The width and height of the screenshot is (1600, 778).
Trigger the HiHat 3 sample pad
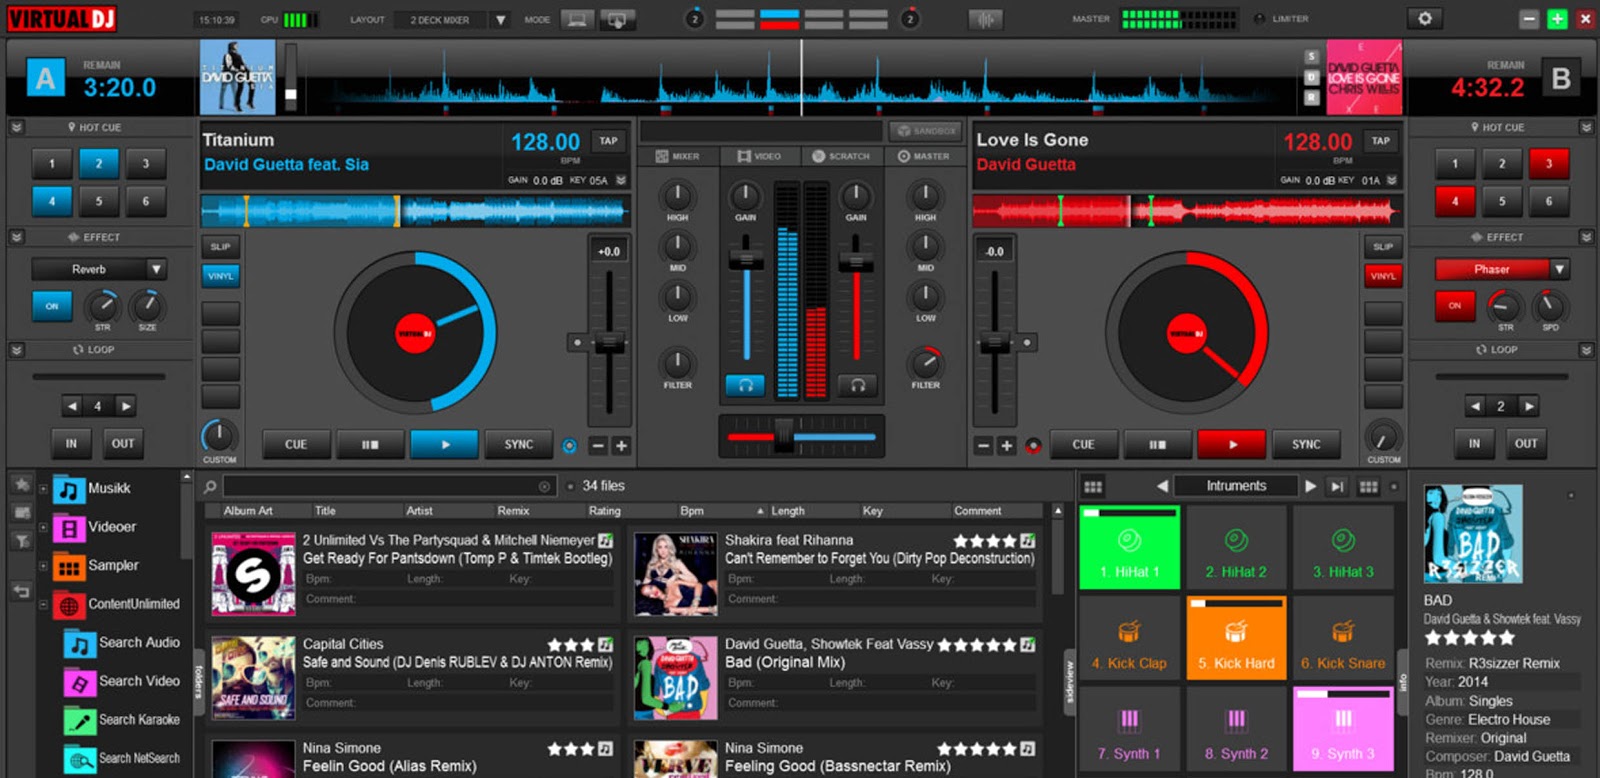pyautogui.click(x=1343, y=546)
